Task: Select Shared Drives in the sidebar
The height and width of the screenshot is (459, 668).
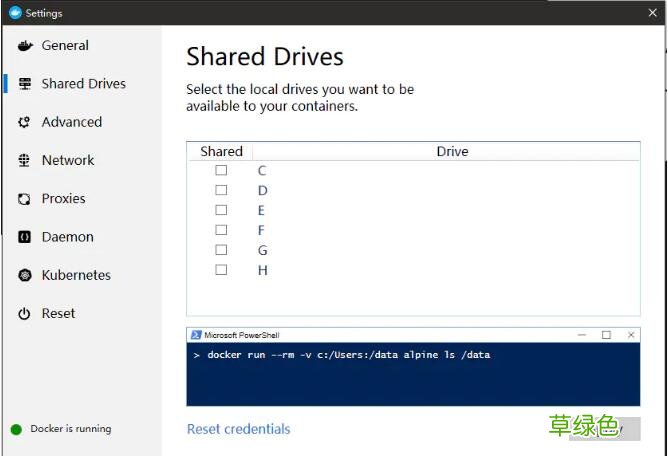Action: (x=84, y=84)
